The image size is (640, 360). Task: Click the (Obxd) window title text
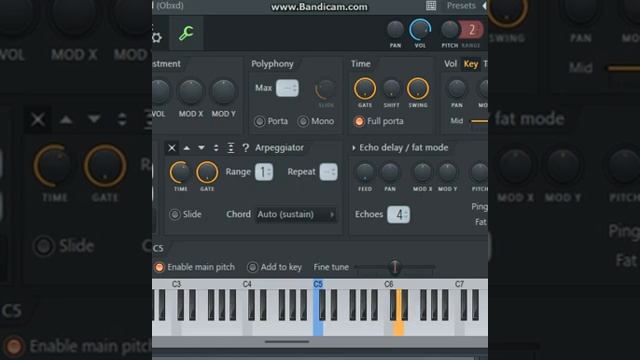pyautogui.click(x=169, y=6)
